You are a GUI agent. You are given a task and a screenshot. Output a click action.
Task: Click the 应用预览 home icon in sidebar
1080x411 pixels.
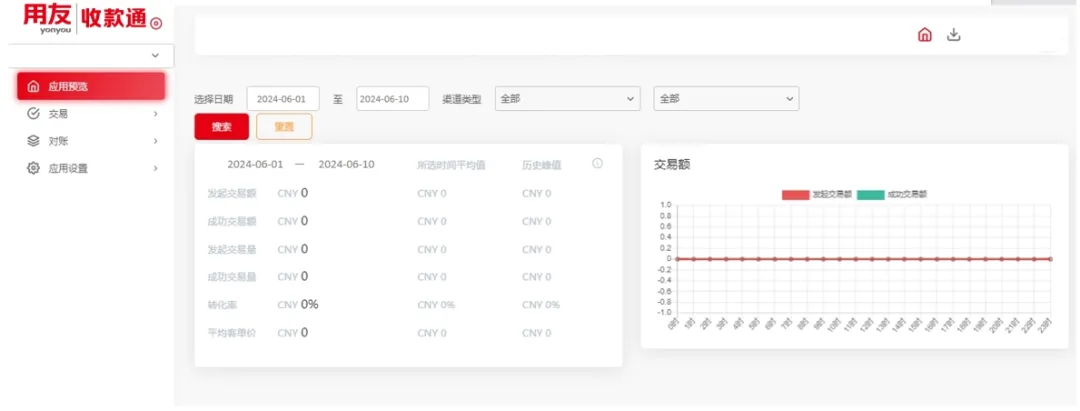33,87
